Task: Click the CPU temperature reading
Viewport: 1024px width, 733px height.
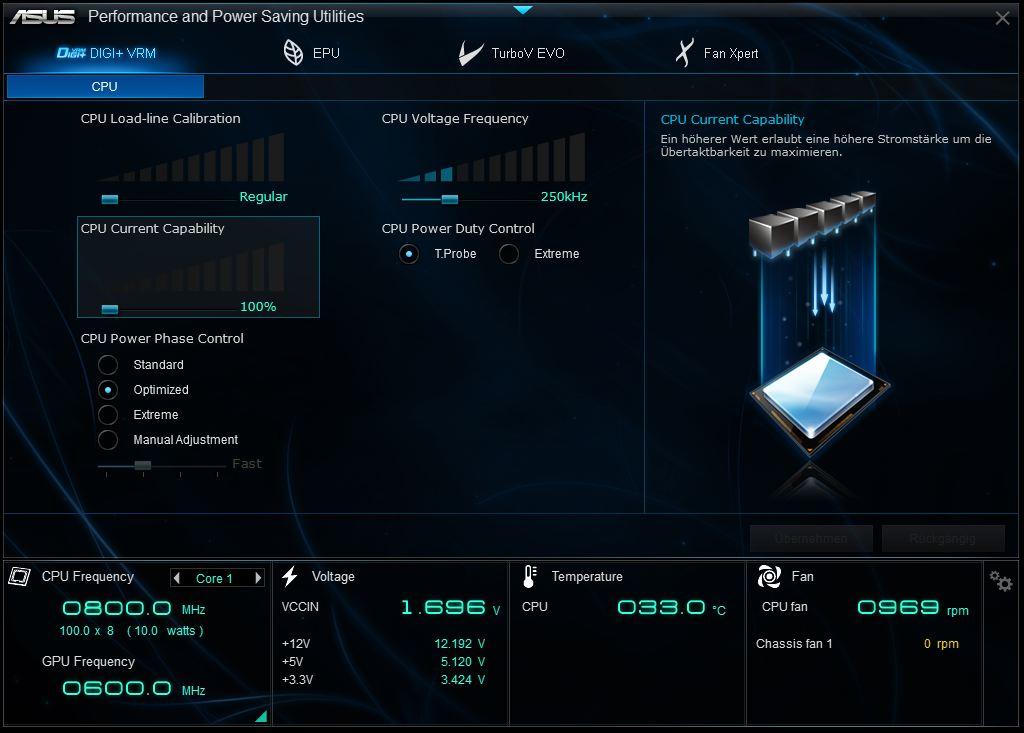Action: pos(671,608)
